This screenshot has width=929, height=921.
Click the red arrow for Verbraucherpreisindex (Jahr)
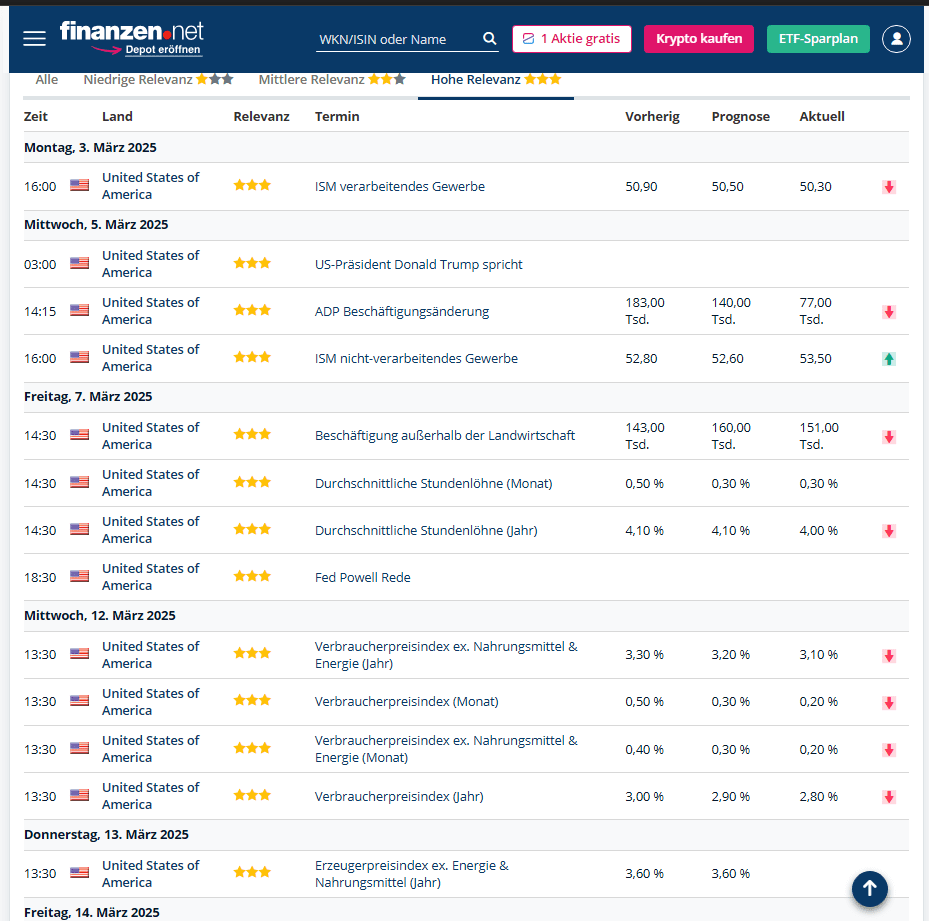(889, 797)
